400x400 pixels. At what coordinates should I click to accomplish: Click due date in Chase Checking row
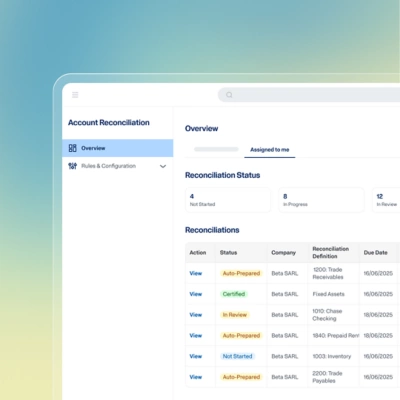[x=378, y=315]
